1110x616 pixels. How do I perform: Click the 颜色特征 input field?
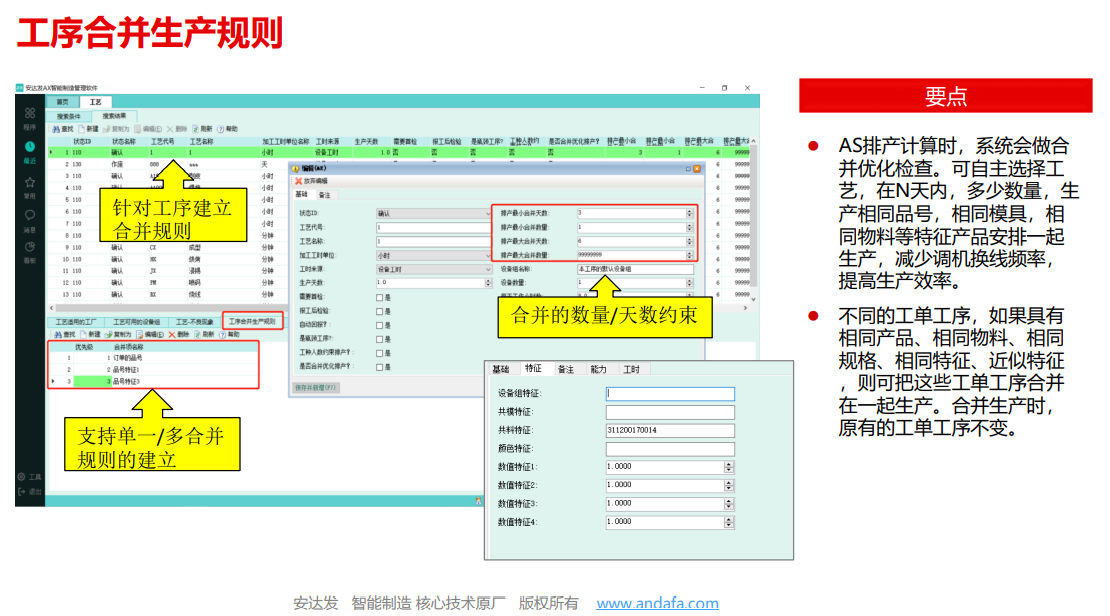670,449
